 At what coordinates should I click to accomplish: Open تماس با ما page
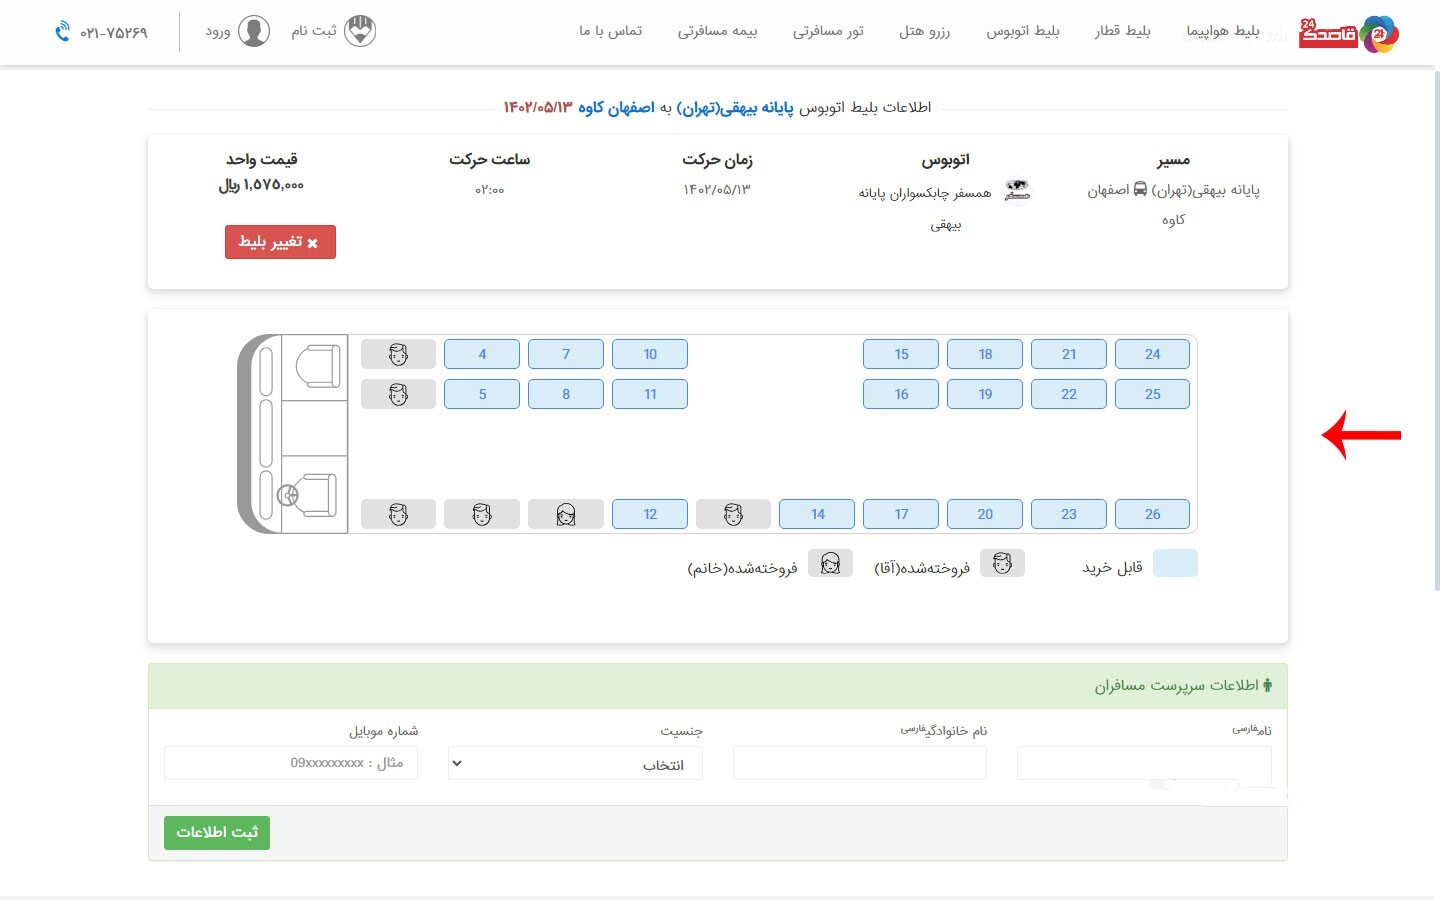pyautogui.click(x=610, y=31)
